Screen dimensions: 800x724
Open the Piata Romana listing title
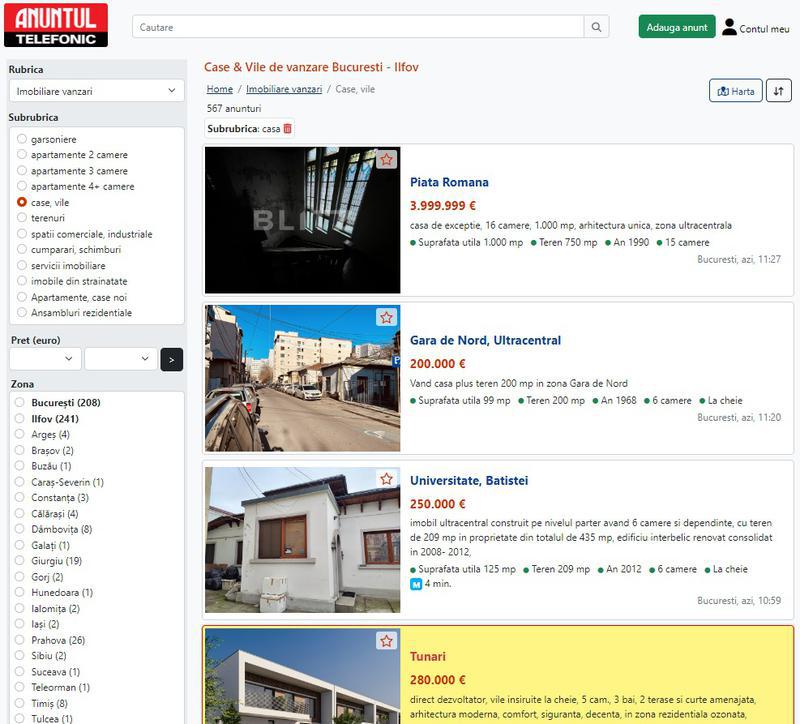point(449,182)
